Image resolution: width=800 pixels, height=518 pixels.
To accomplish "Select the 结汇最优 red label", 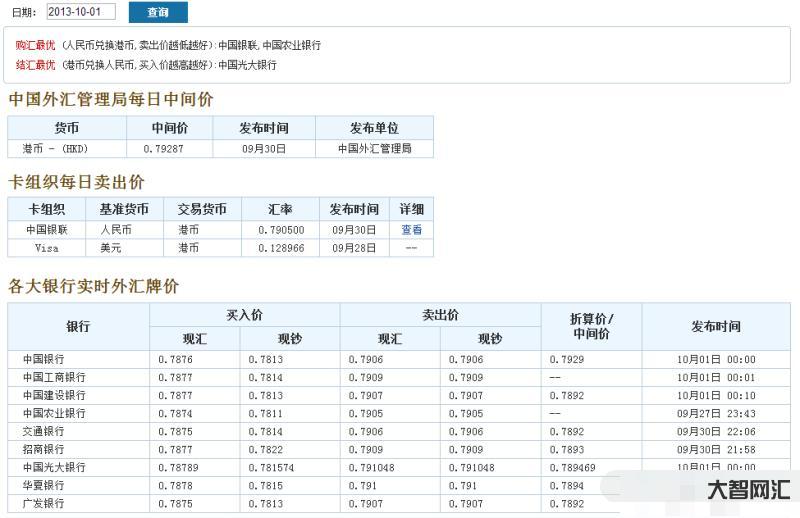I will pyautogui.click(x=35, y=65).
